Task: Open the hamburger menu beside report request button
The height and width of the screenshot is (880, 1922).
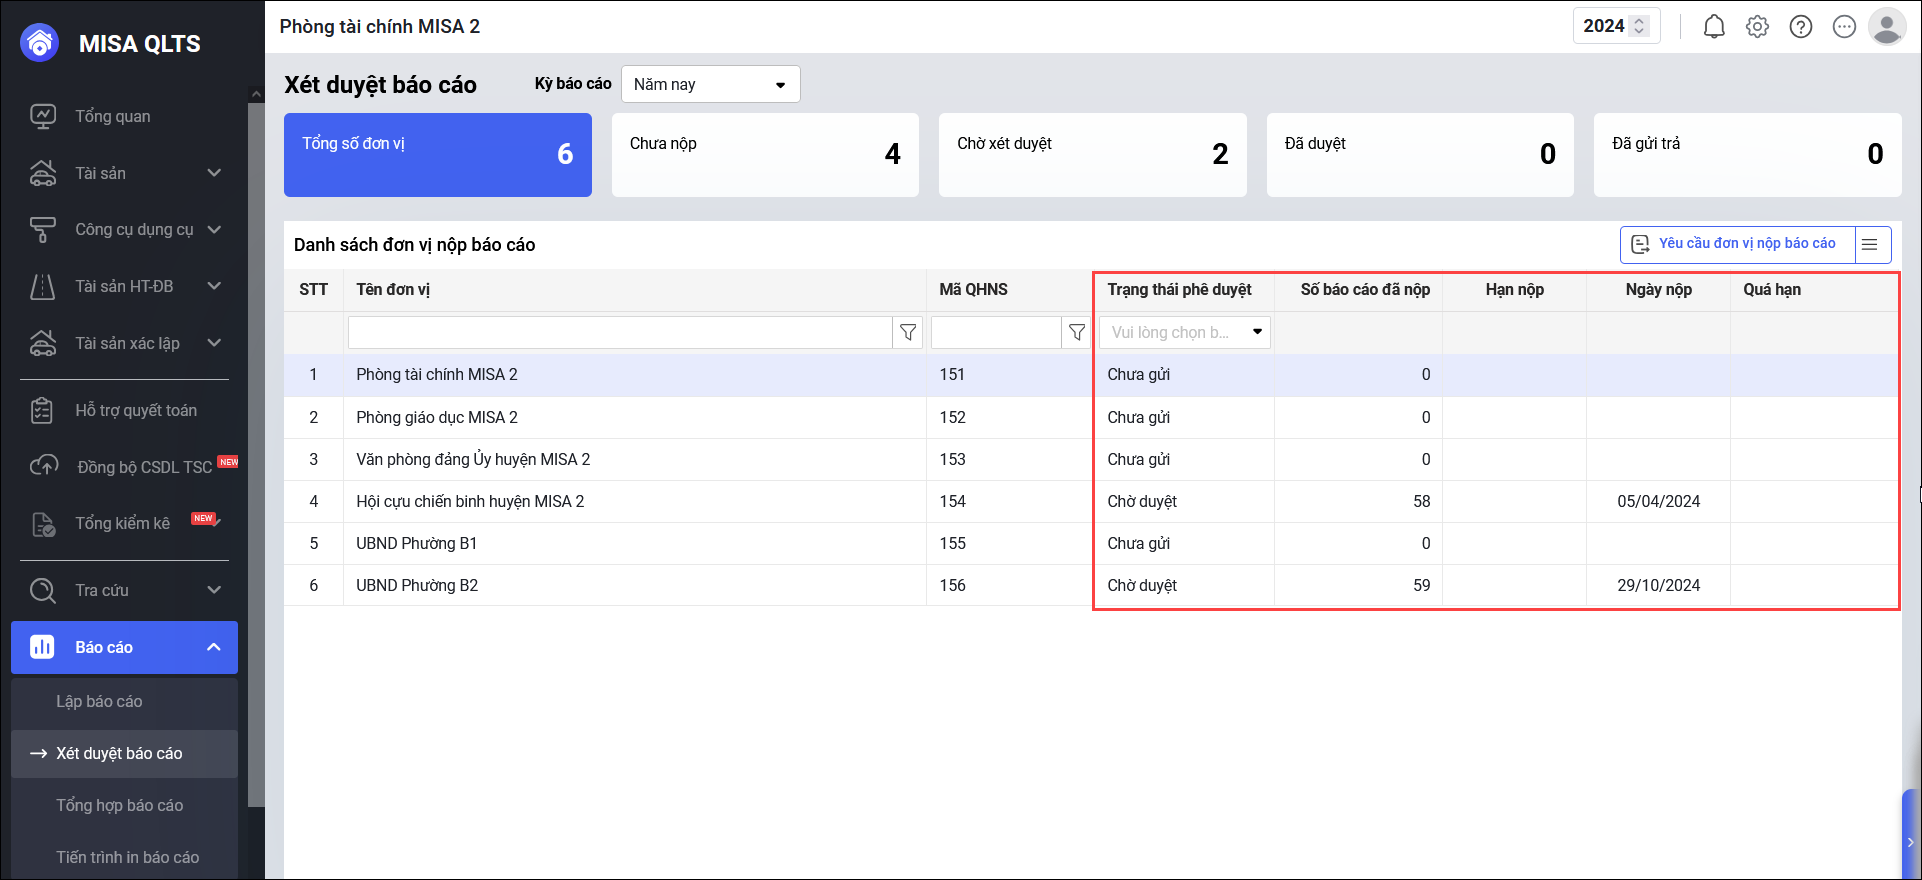Action: (1870, 244)
